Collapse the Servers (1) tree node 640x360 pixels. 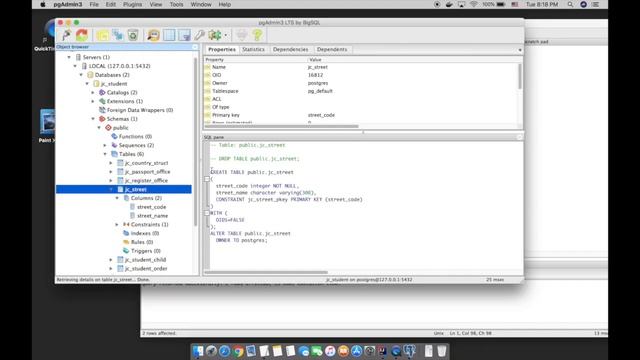(x=69, y=57)
